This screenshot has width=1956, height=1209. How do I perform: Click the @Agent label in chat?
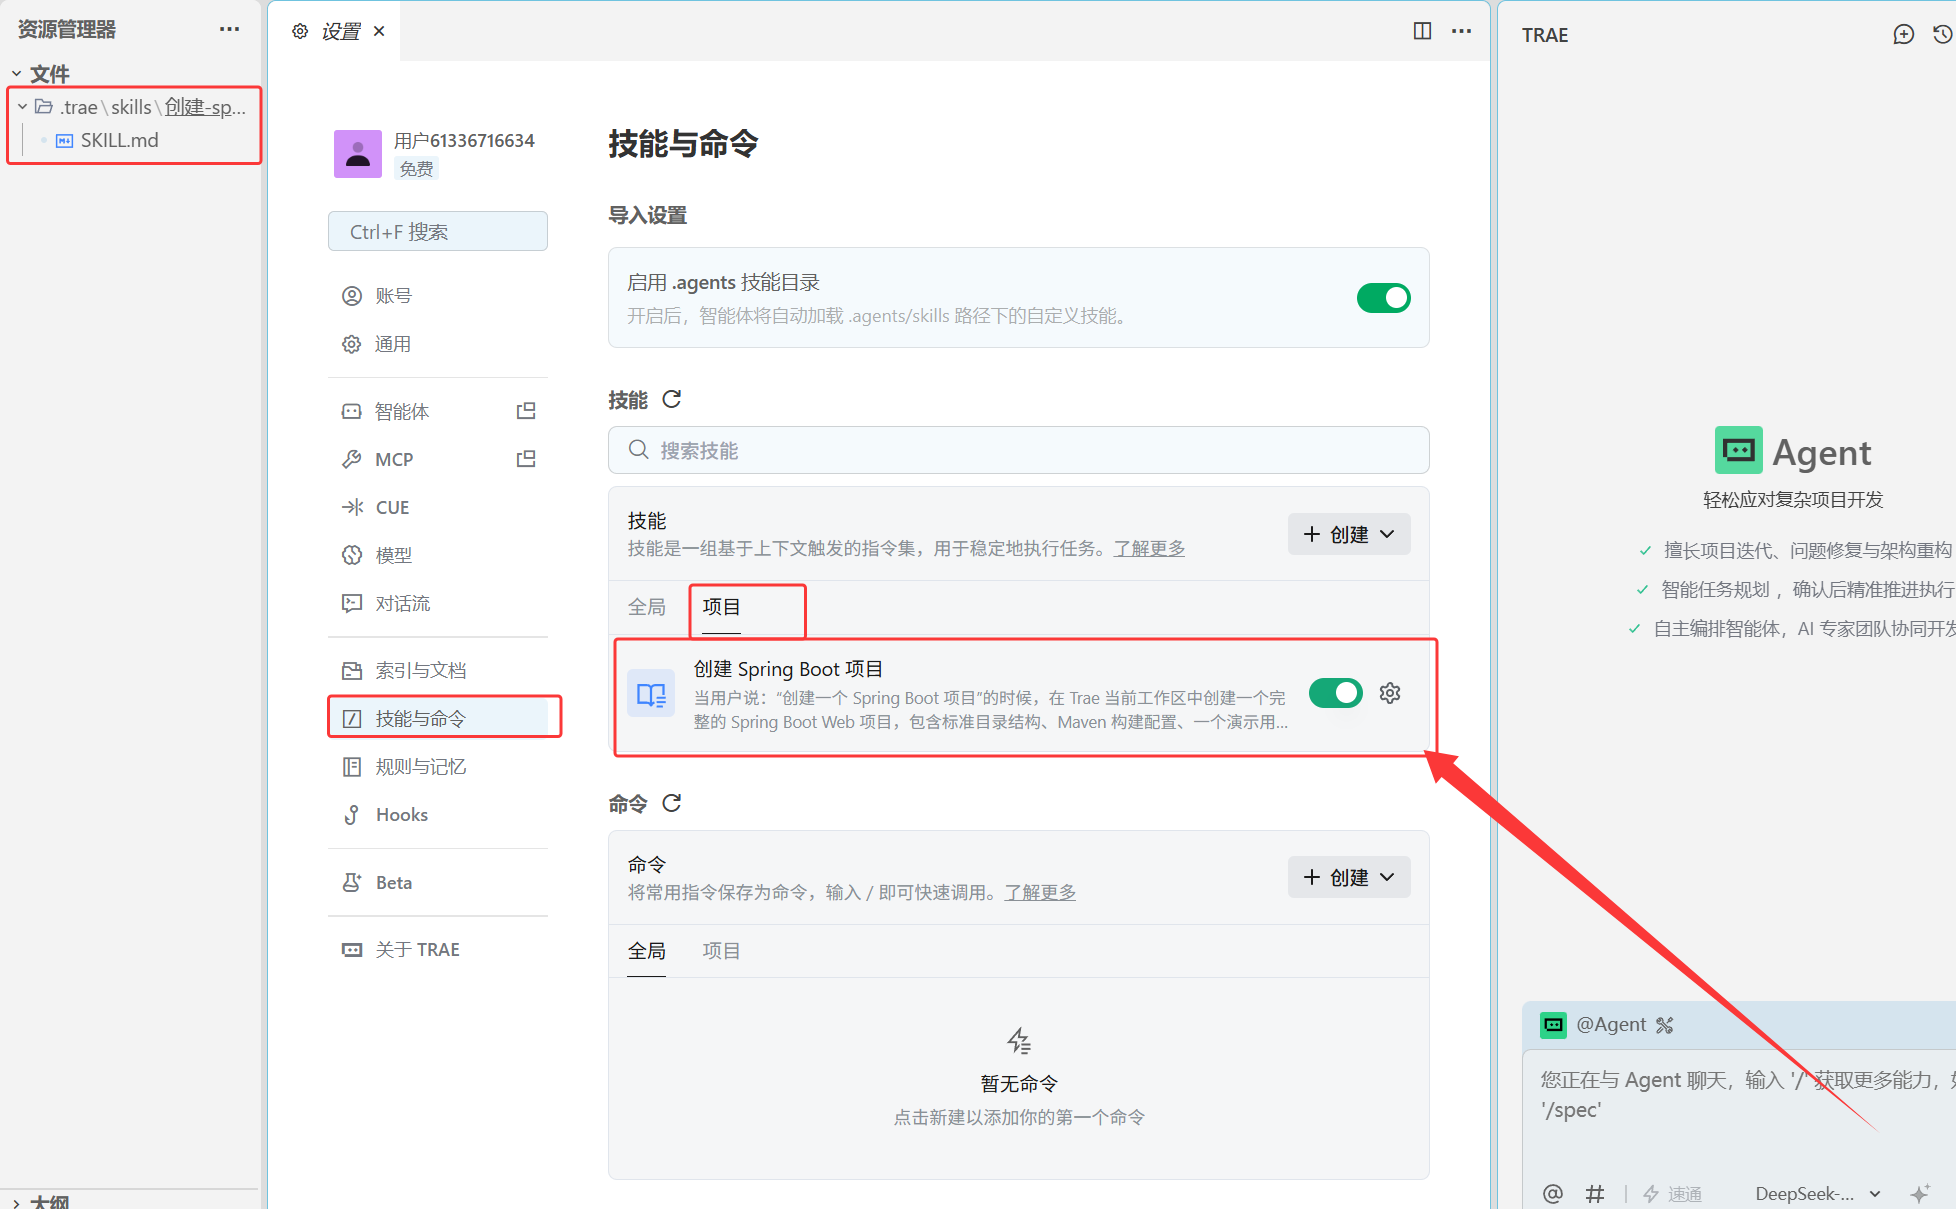[1611, 1025]
